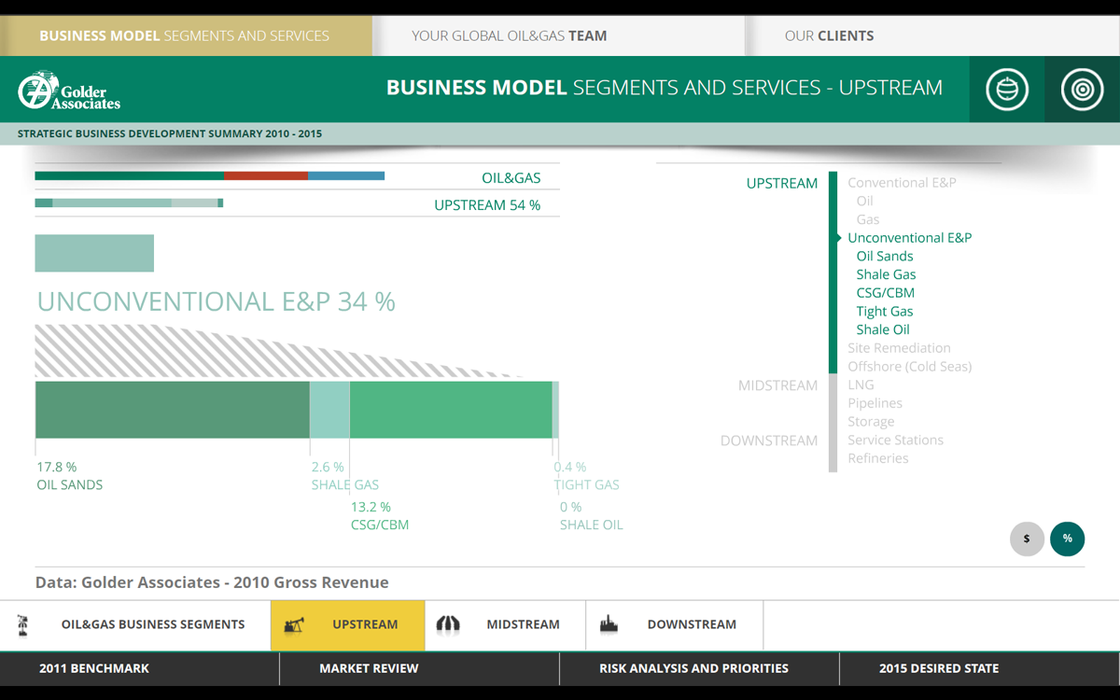Click the dark green Oil Sands bar segment

point(172,410)
